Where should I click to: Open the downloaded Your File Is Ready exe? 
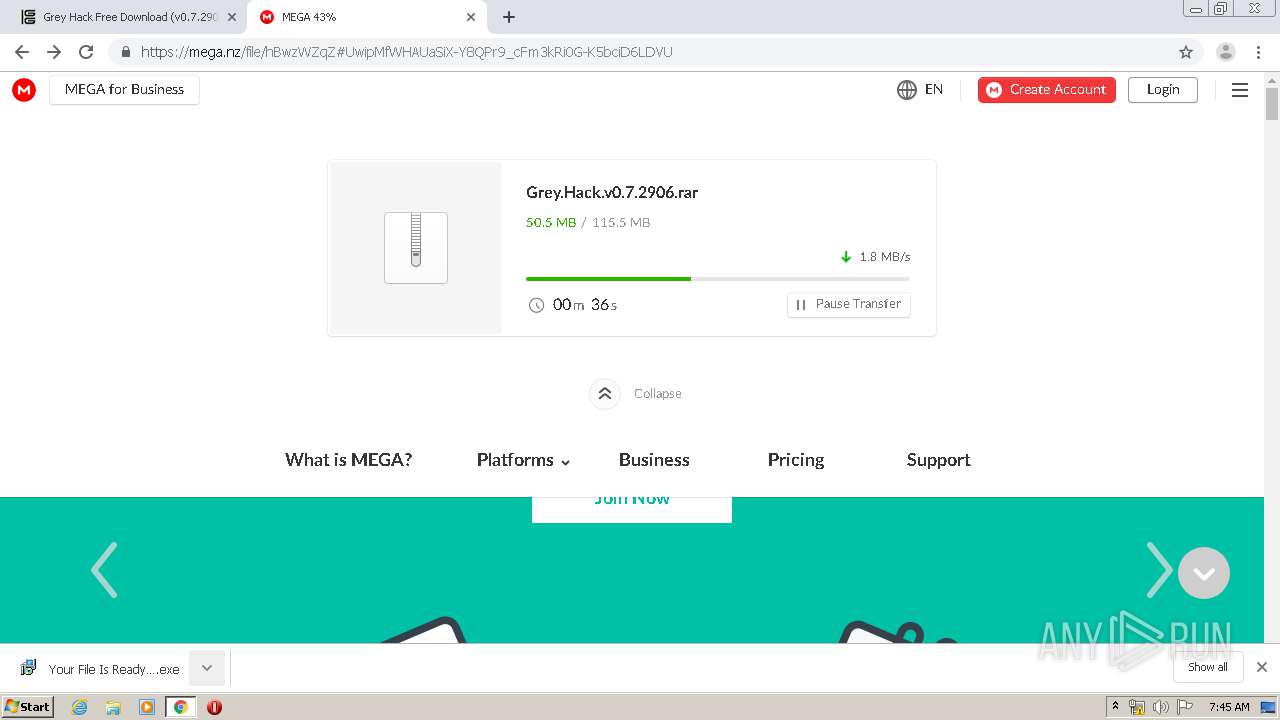tap(100, 668)
